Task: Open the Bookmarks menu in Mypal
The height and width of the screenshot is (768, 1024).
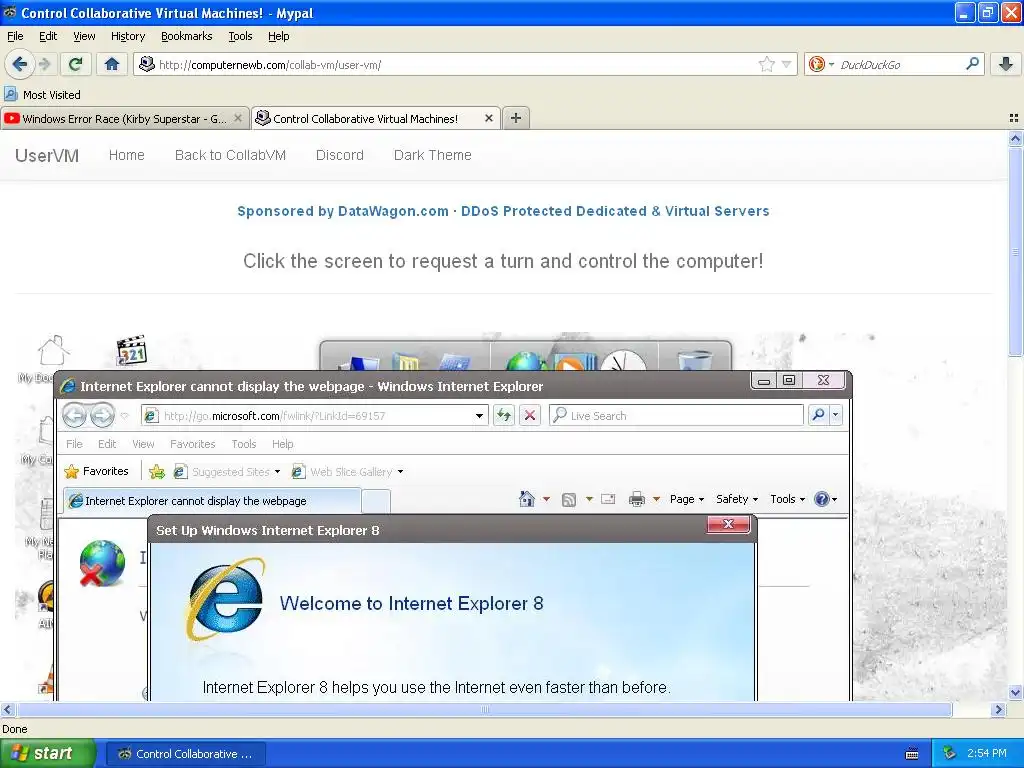Action: click(186, 36)
